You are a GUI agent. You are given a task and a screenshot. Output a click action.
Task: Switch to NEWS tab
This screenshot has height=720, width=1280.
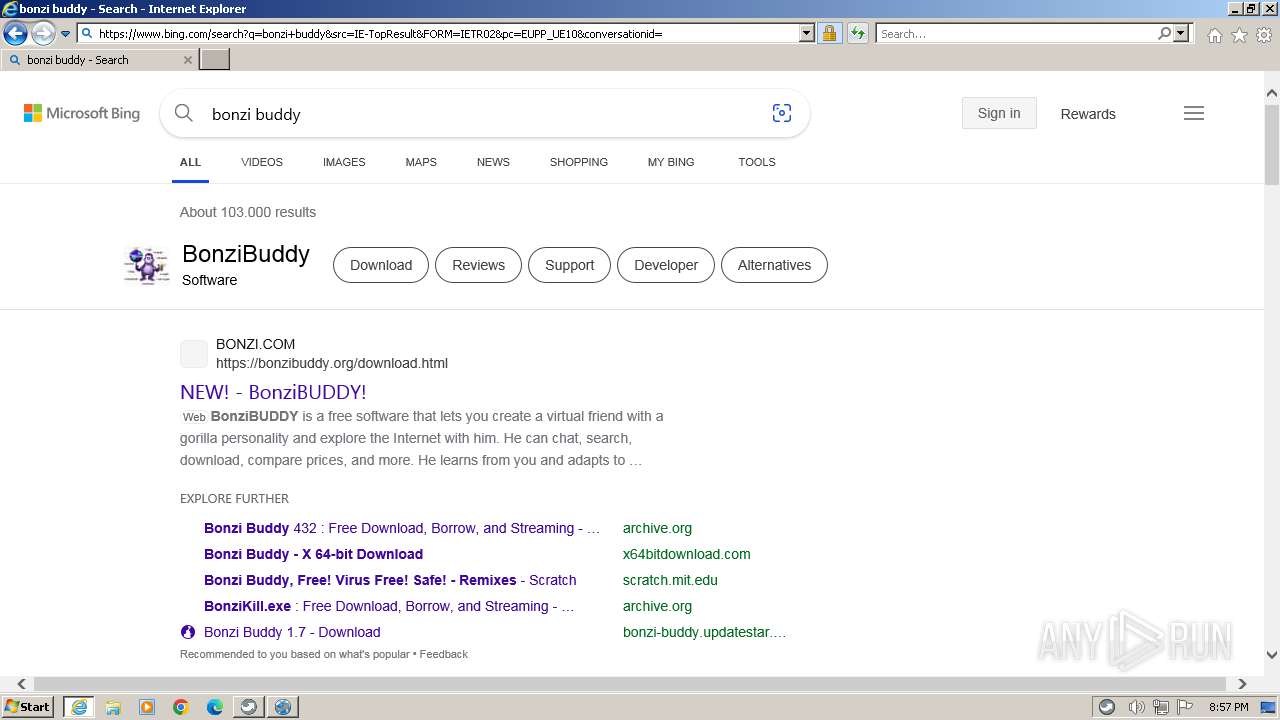pos(493,162)
